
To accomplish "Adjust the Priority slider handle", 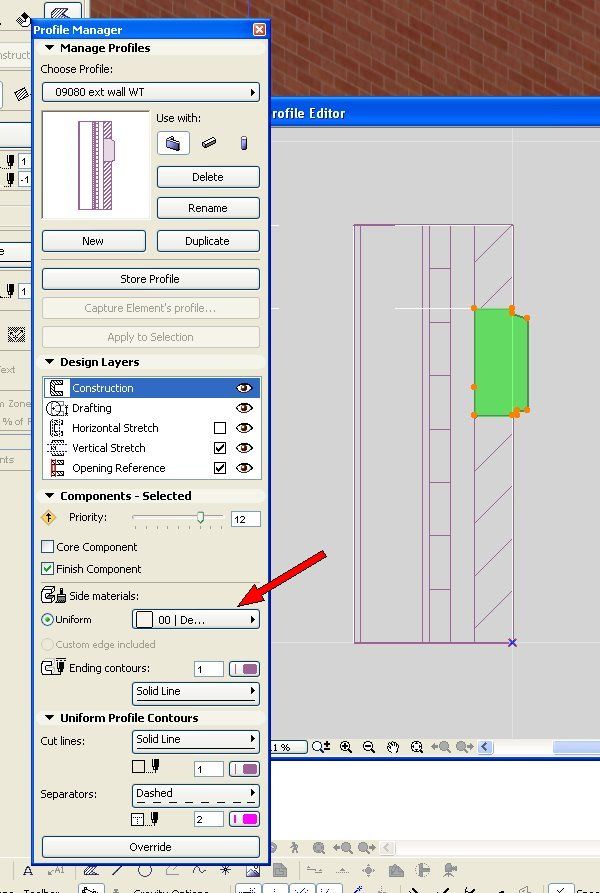I will point(200,517).
